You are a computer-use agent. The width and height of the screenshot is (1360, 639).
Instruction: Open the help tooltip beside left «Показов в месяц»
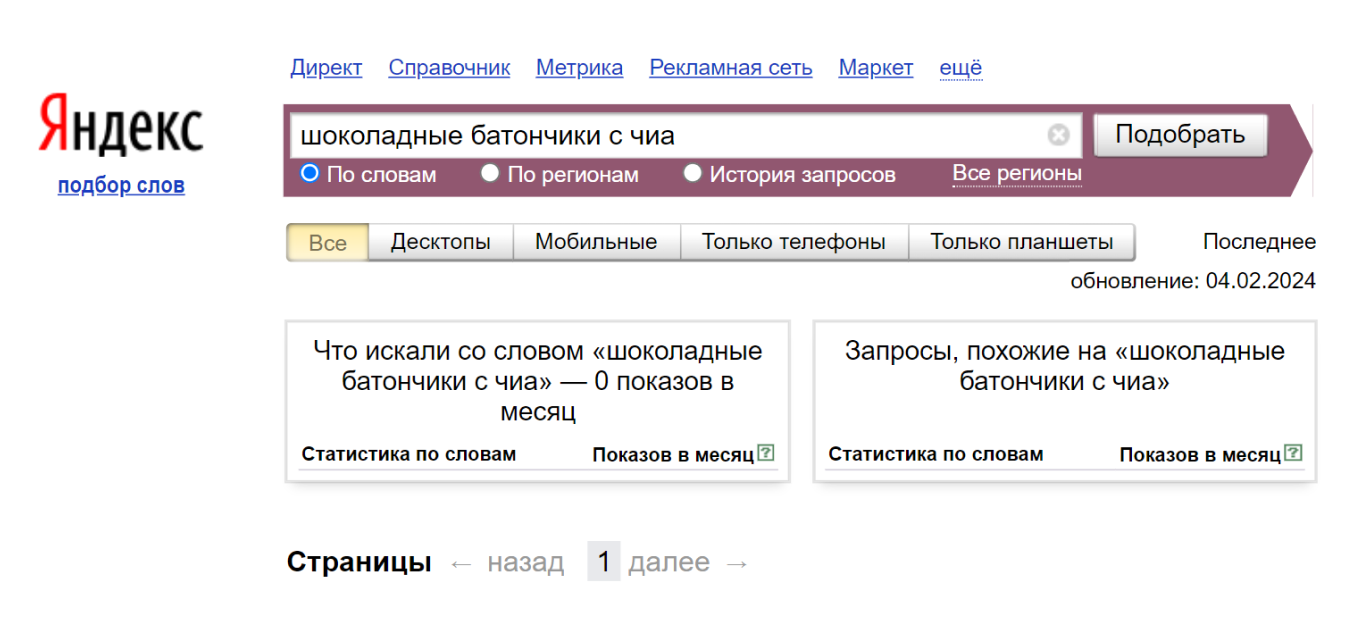coord(766,452)
